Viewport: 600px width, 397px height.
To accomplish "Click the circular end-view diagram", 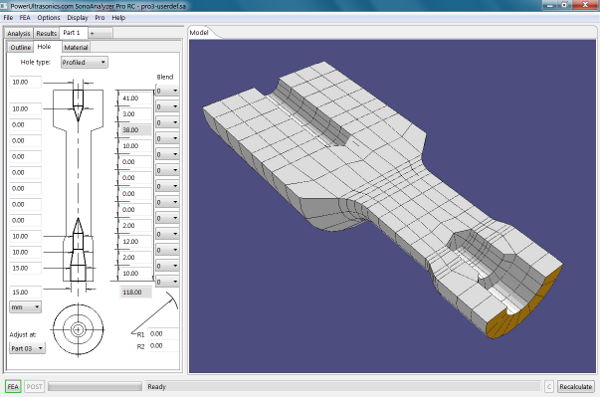I will 78,329.
